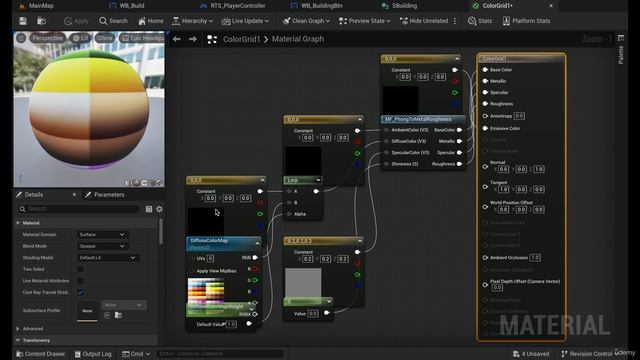Click the ColorGrid1 breadcrumb
This screenshot has height=360, width=640.
click(241, 39)
